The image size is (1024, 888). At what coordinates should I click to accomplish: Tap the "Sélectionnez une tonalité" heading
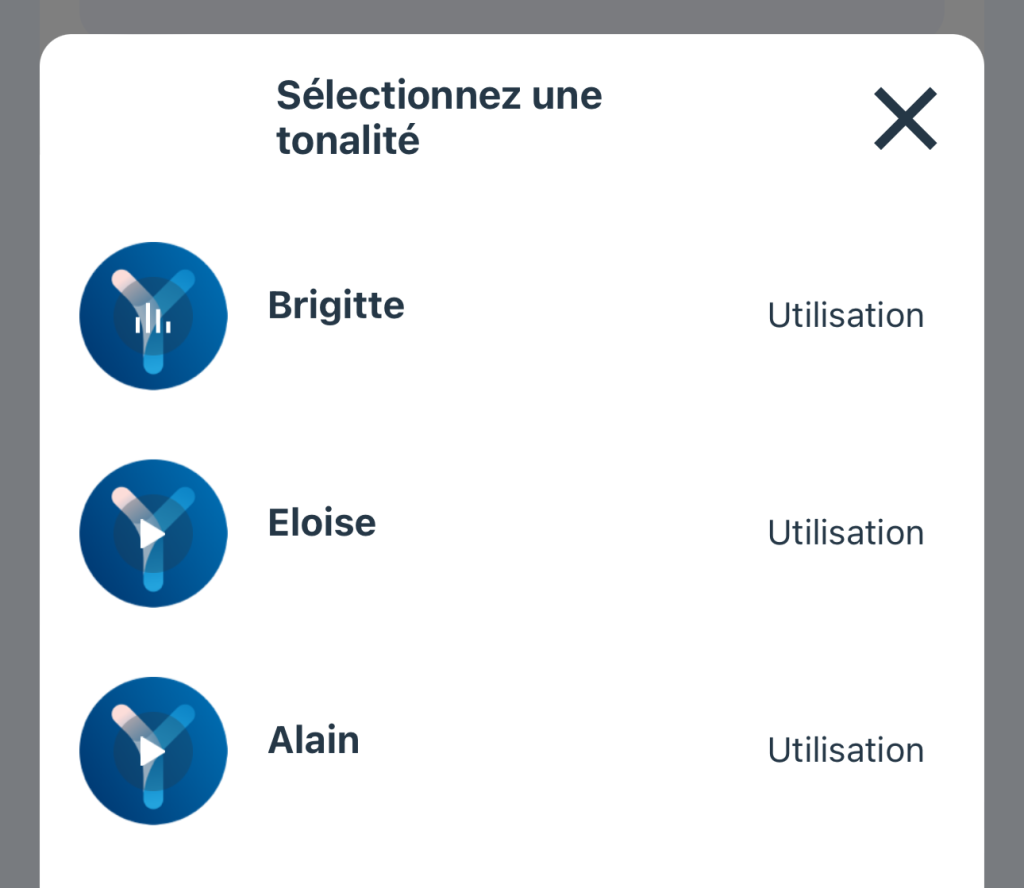[x=439, y=118]
